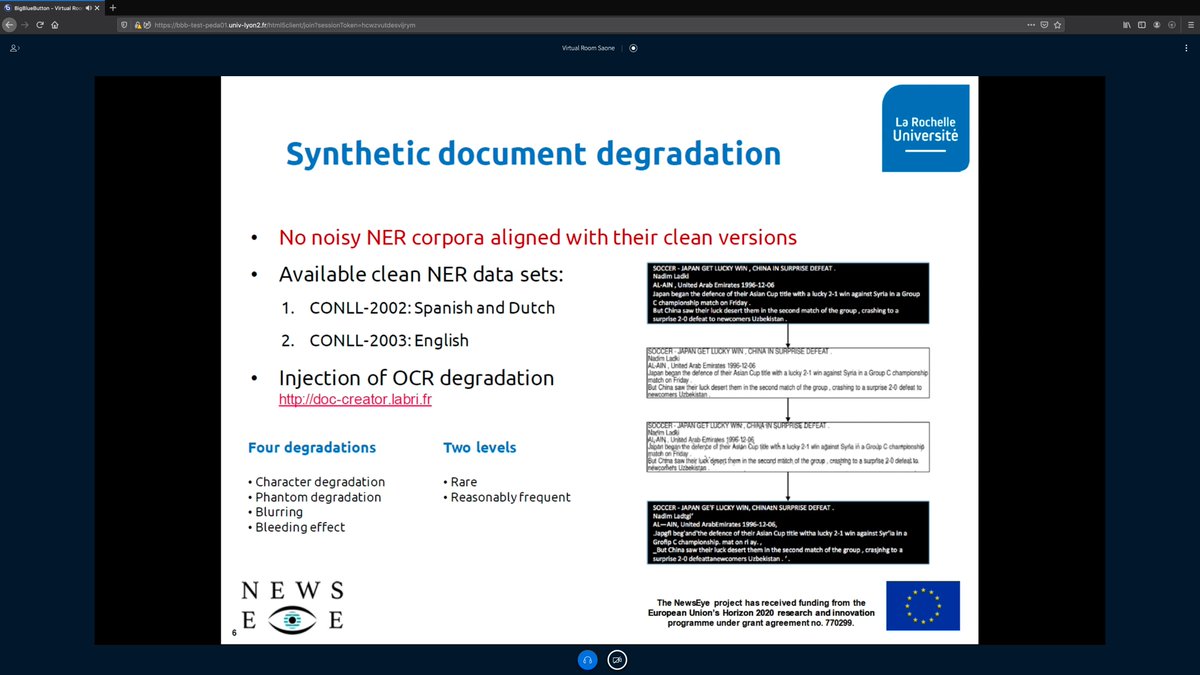The image size is (1200, 675).
Task: Click 'Injection of OCR degradation' bullet
Action: coord(416,378)
